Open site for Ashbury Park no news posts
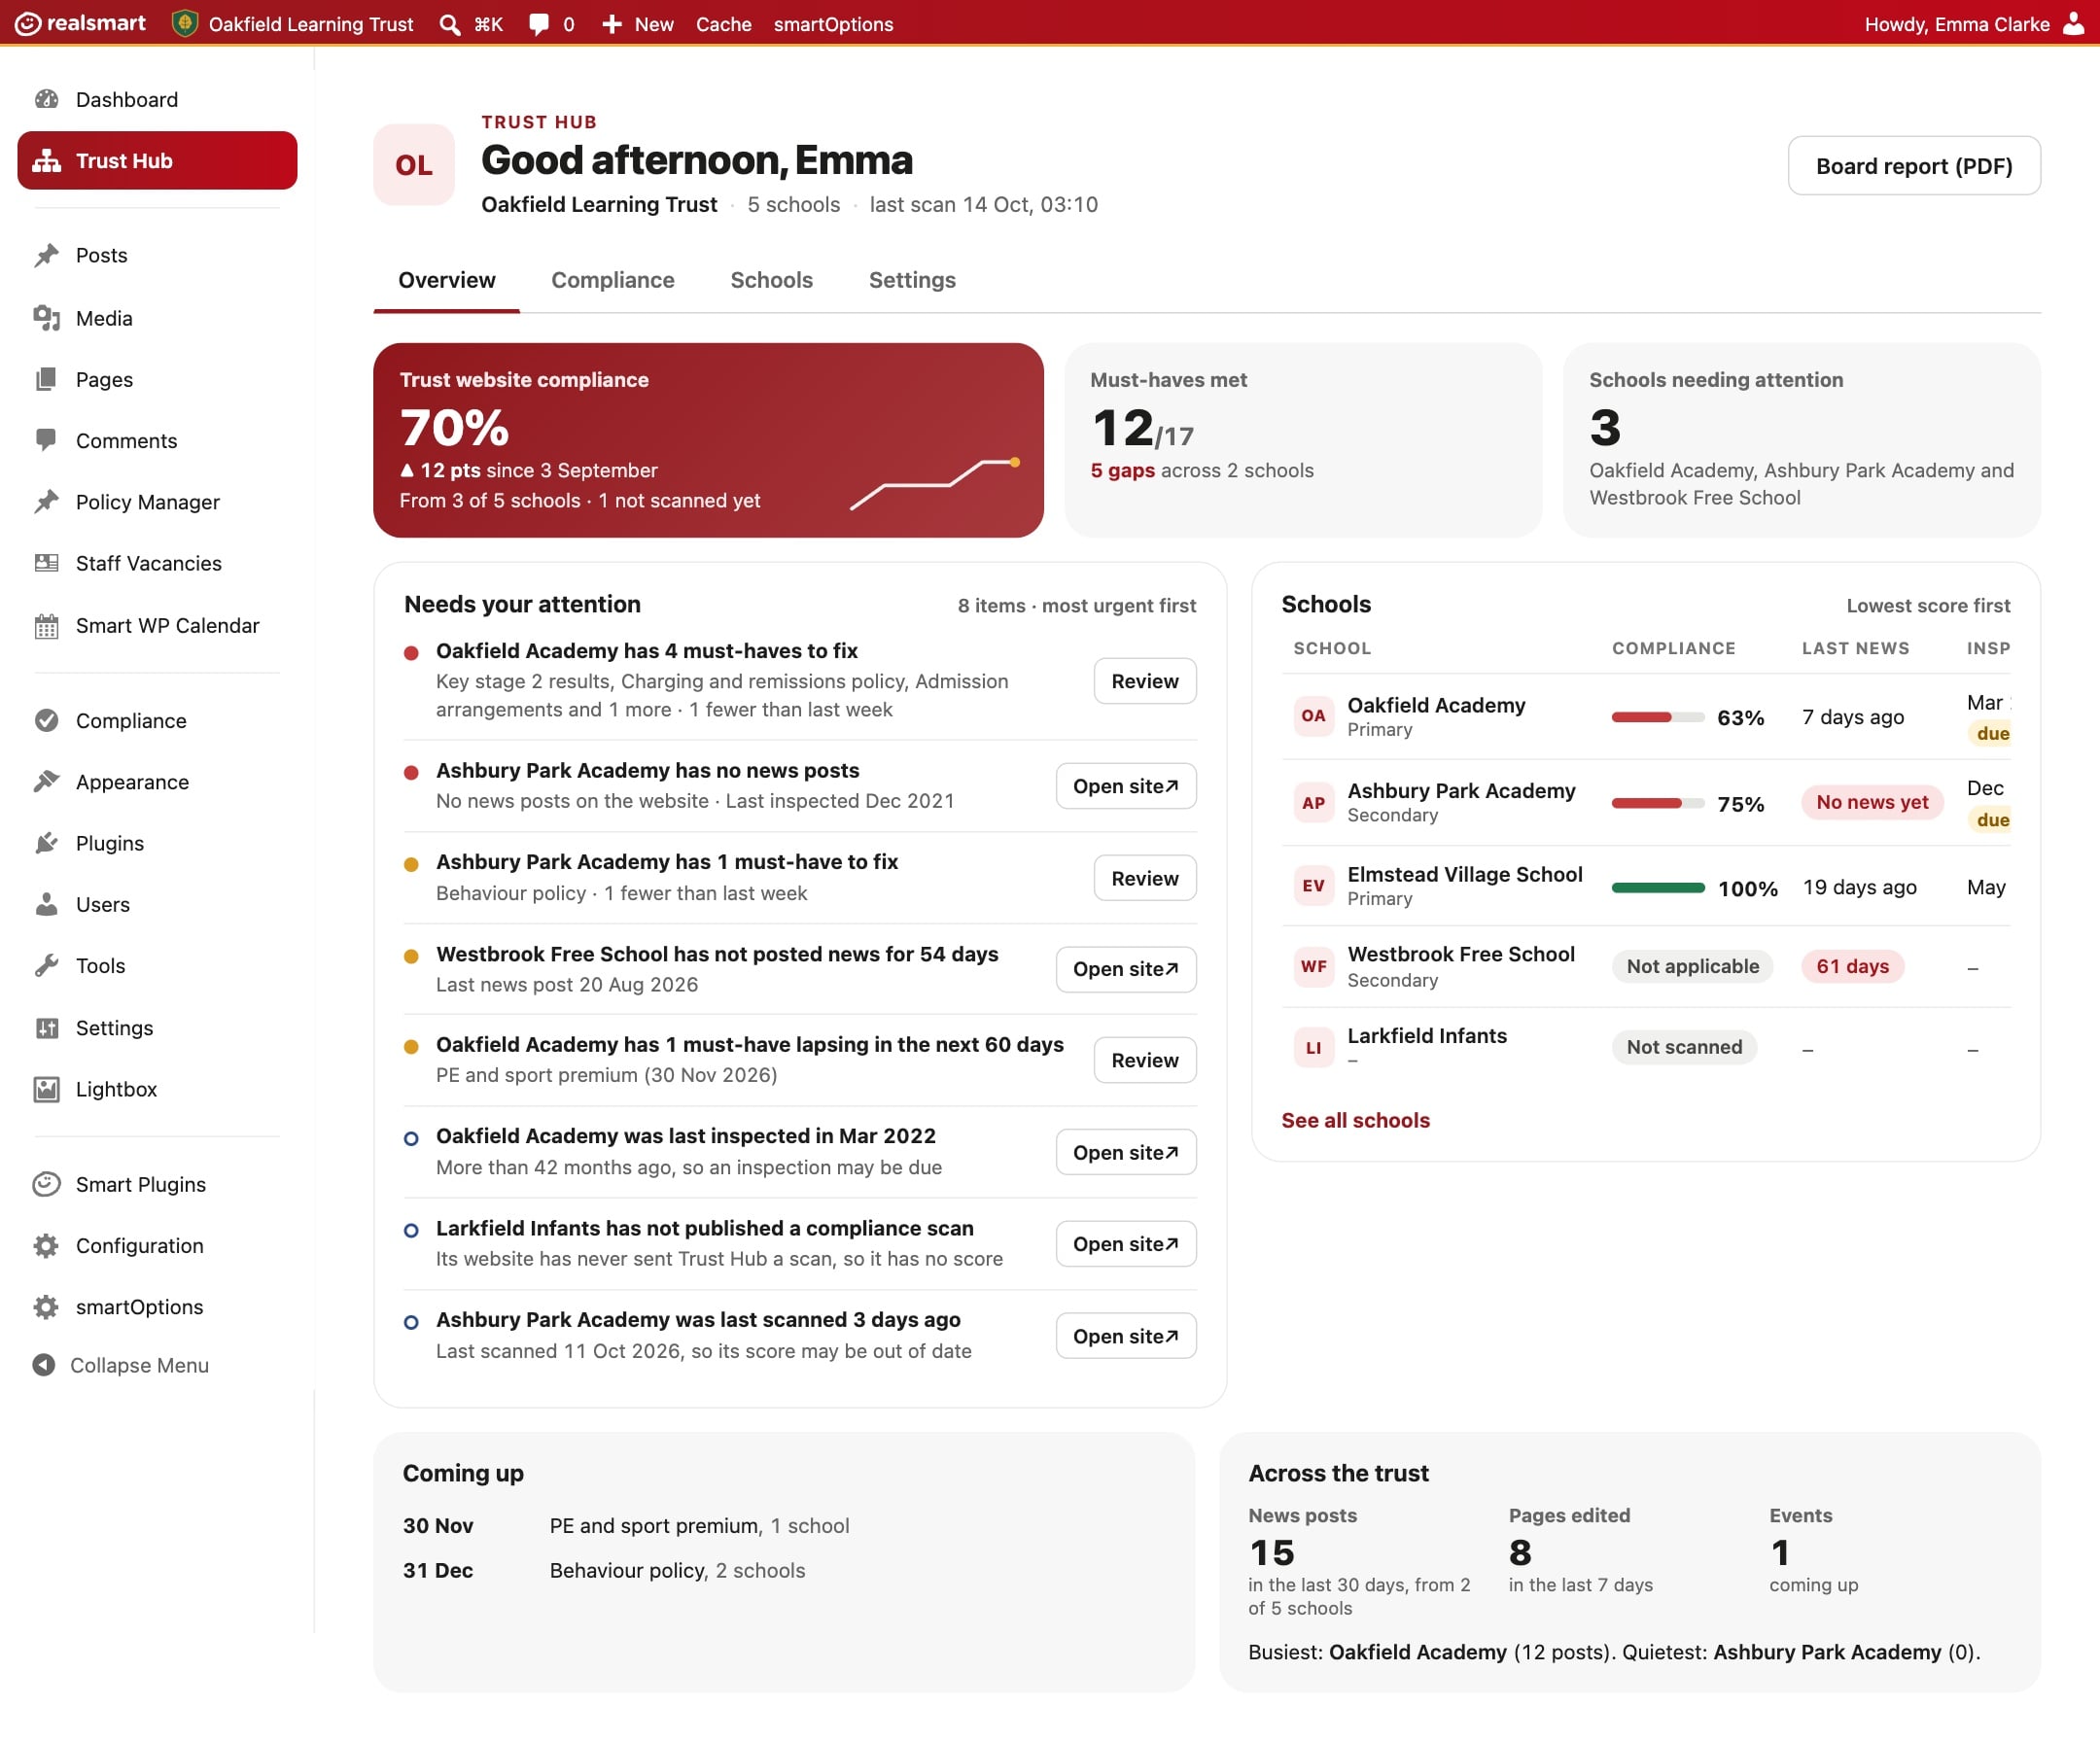 pos(1125,786)
